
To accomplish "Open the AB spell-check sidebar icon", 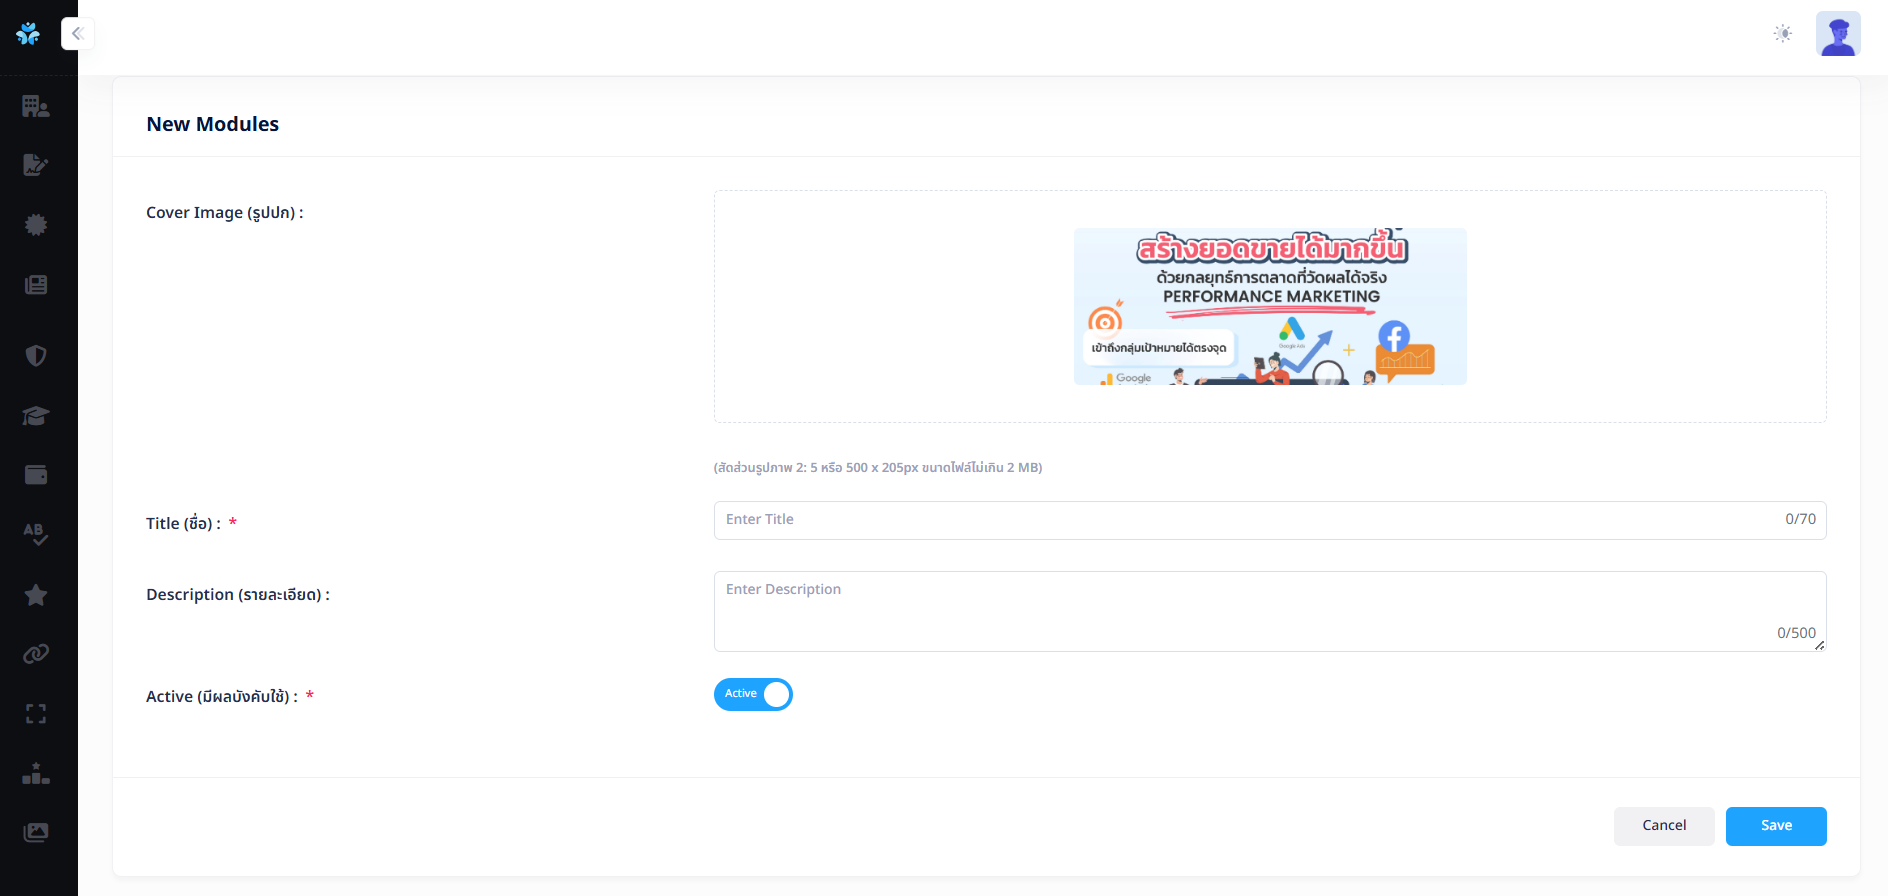I will (36, 534).
